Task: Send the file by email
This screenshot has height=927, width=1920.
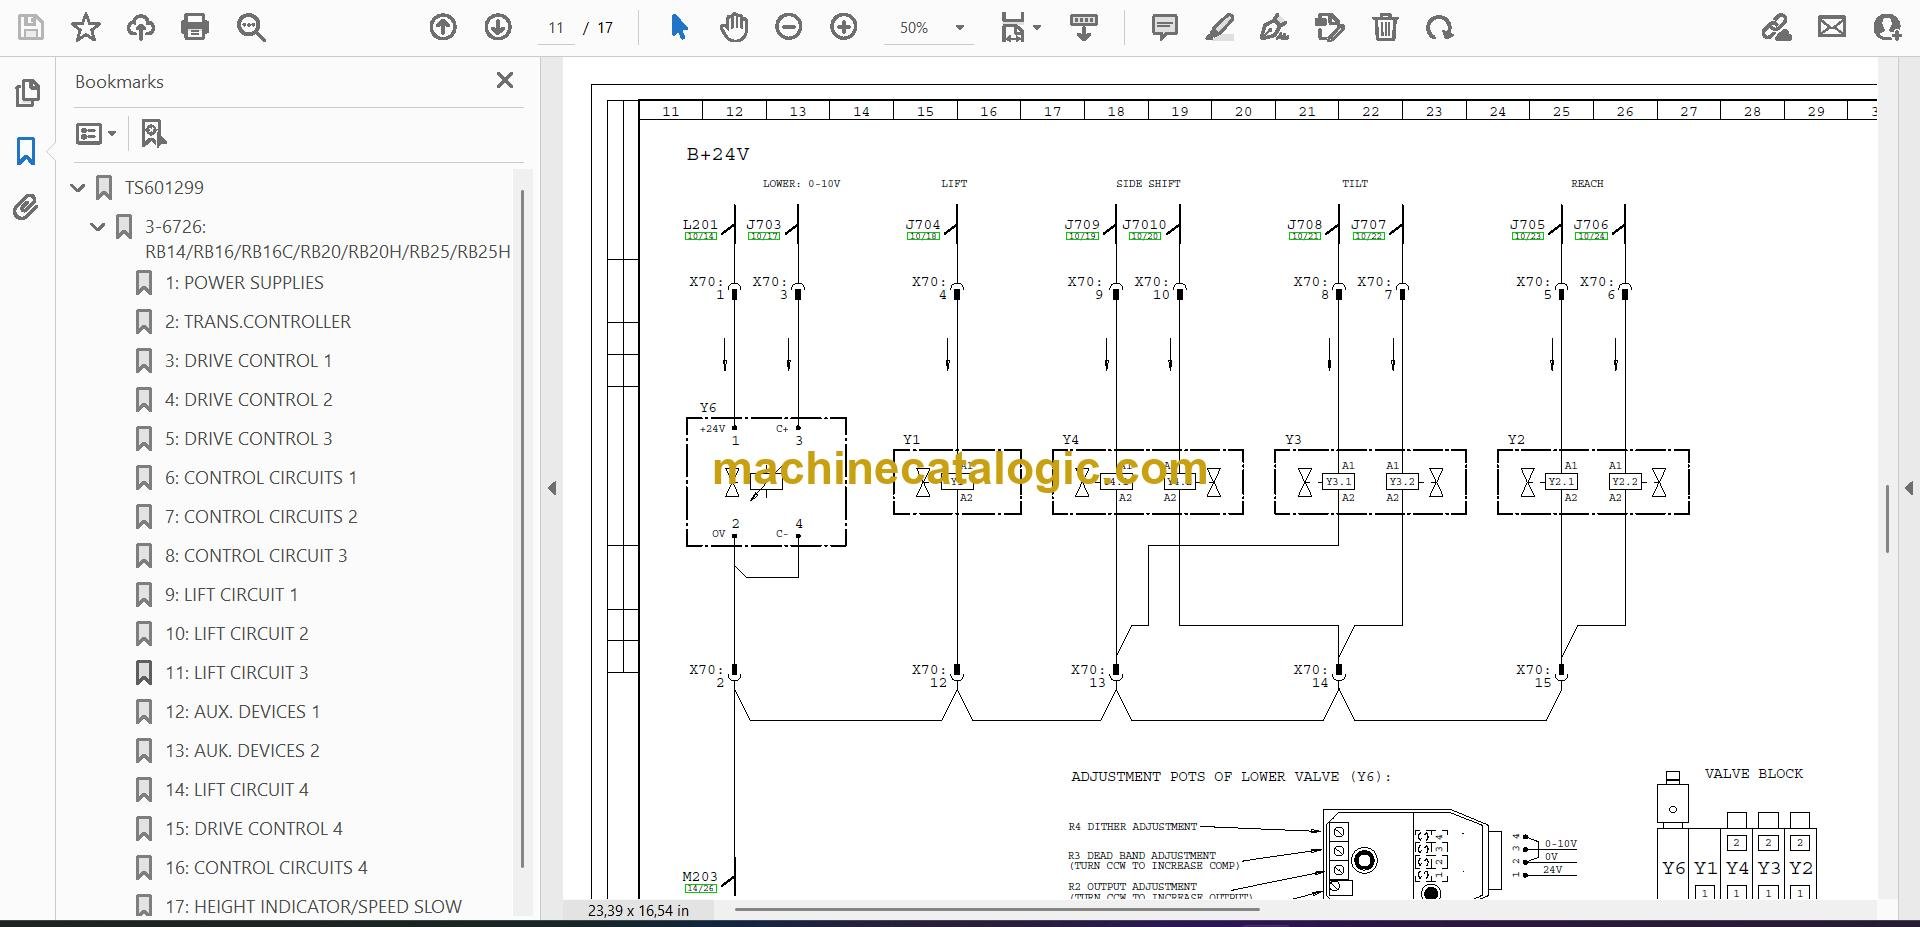Action: tap(1832, 27)
